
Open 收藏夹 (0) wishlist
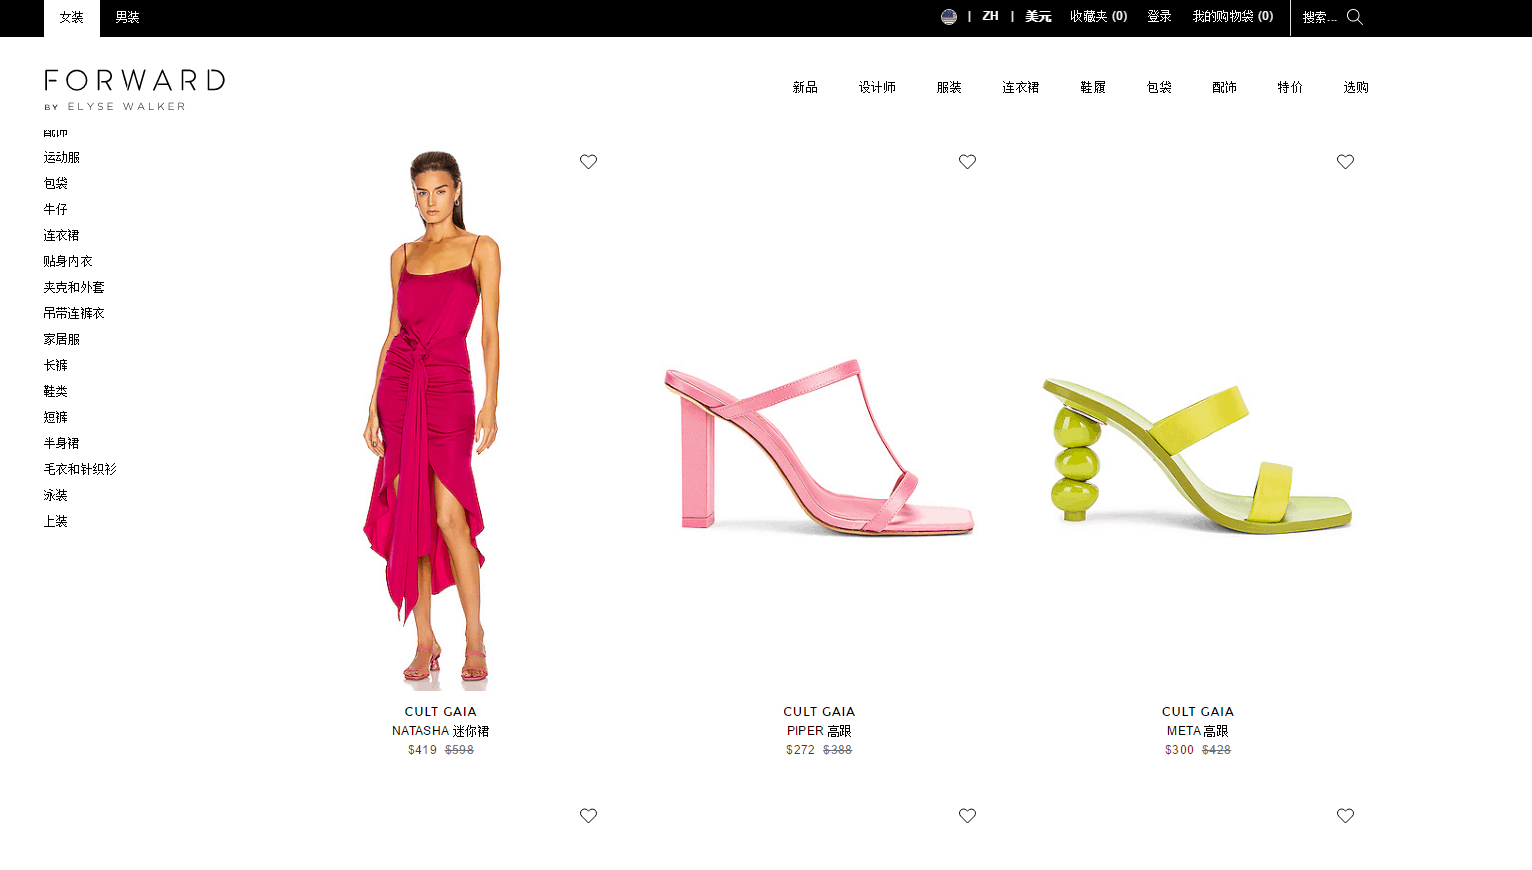1098,17
